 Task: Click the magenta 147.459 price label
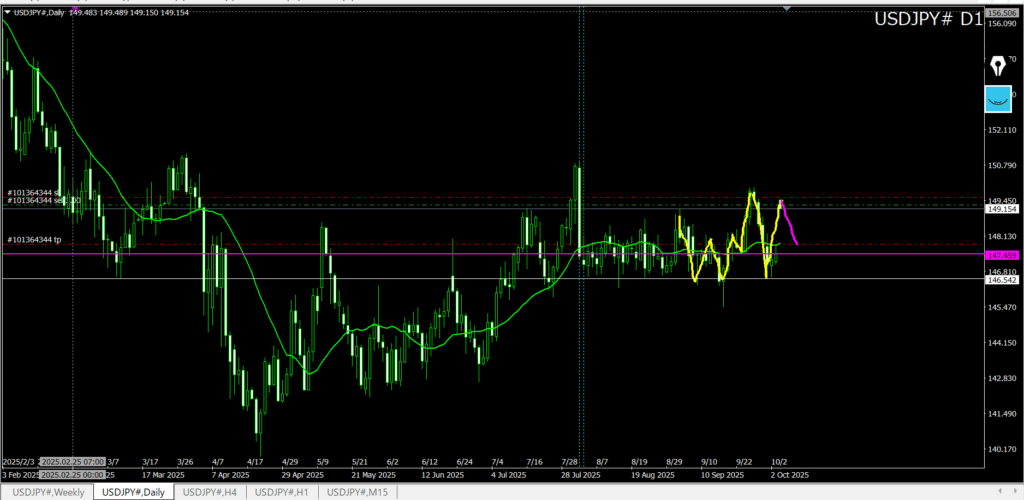tap(1001, 256)
